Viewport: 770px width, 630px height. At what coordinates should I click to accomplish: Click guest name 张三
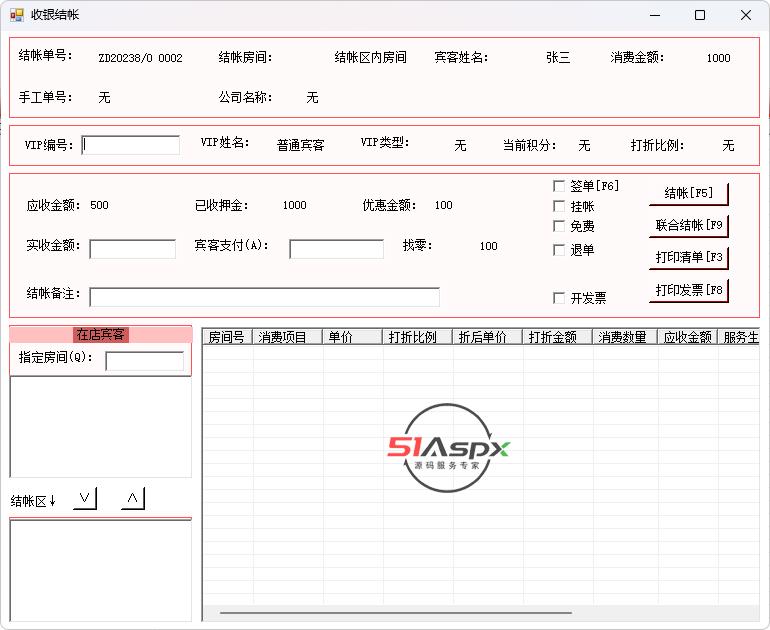tap(558, 57)
